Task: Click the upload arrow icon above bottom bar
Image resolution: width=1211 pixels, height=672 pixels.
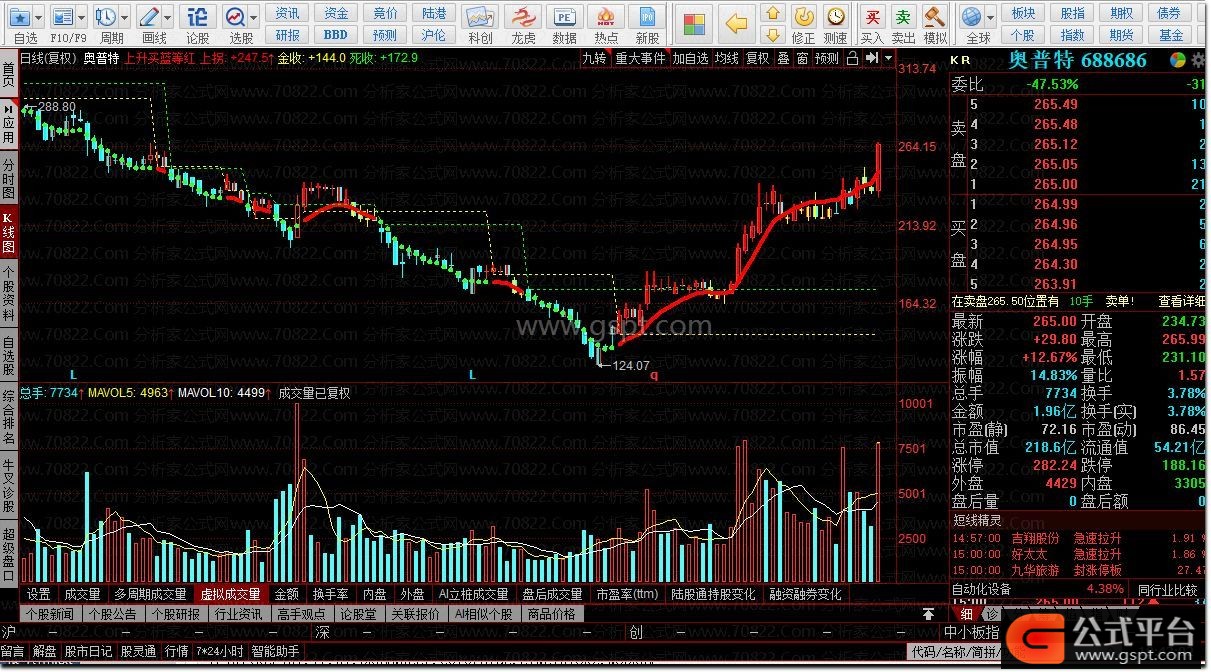Action: pos(929,614)
